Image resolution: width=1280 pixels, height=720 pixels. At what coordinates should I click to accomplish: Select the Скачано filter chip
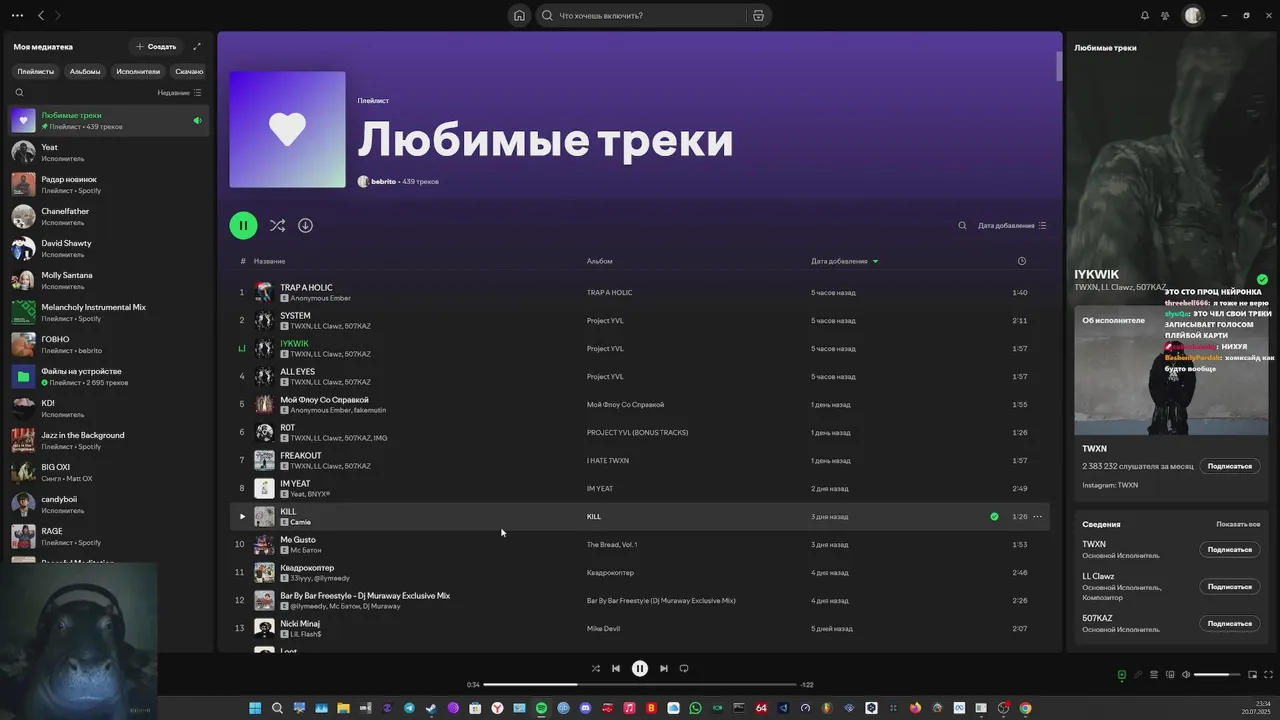click(189, 71)
